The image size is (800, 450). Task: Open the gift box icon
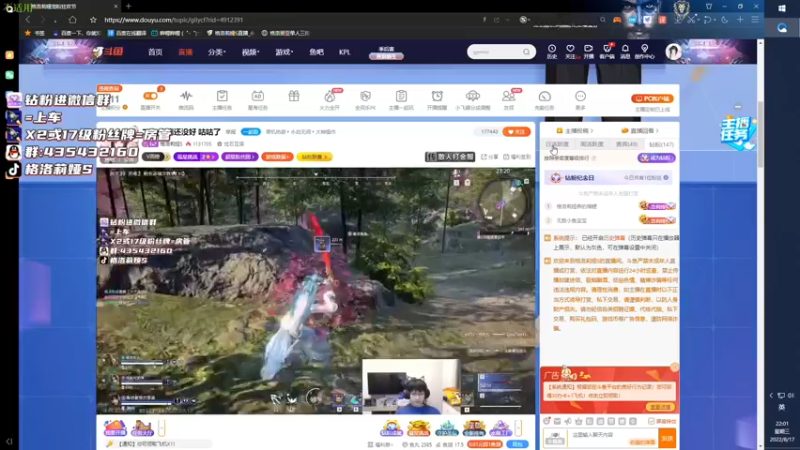pyautogui.click(x=294, y=96)
